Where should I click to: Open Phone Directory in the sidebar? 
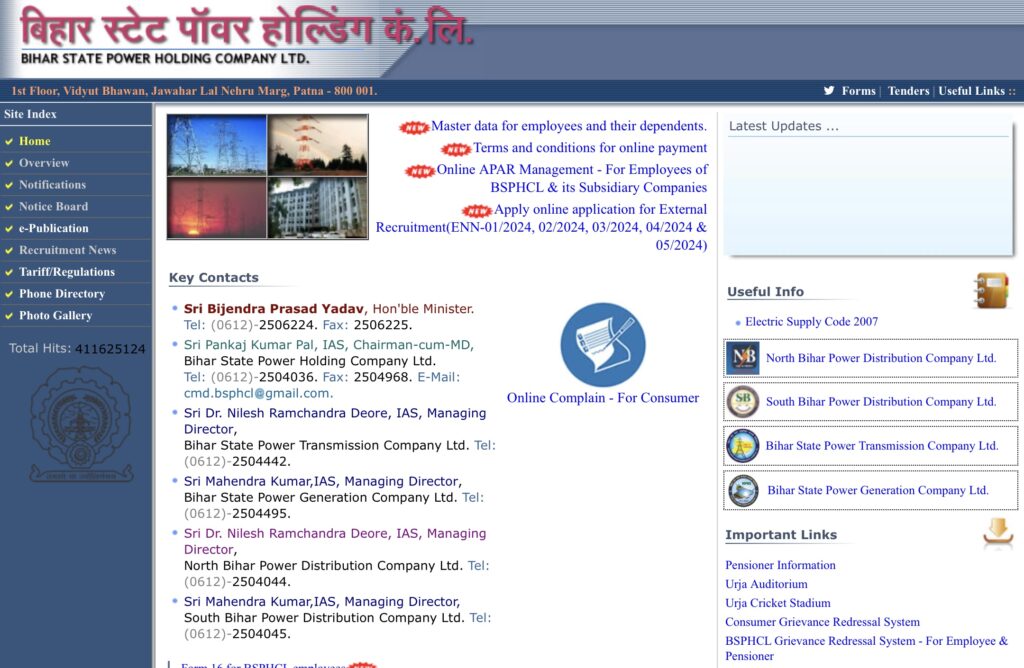(61, 294)
